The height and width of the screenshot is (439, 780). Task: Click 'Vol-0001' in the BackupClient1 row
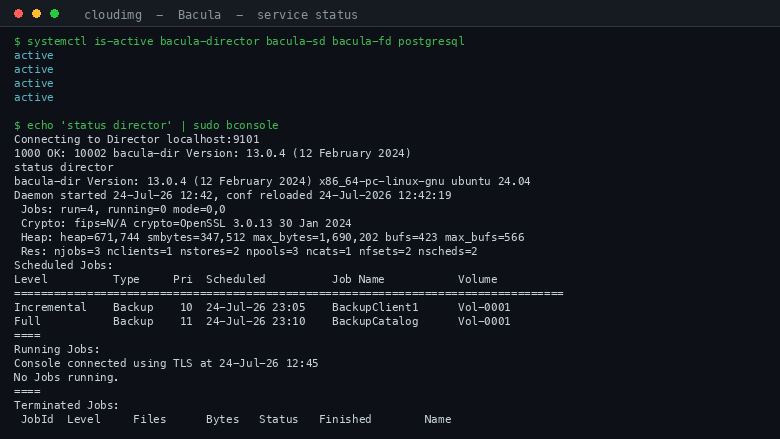point(484,307)
